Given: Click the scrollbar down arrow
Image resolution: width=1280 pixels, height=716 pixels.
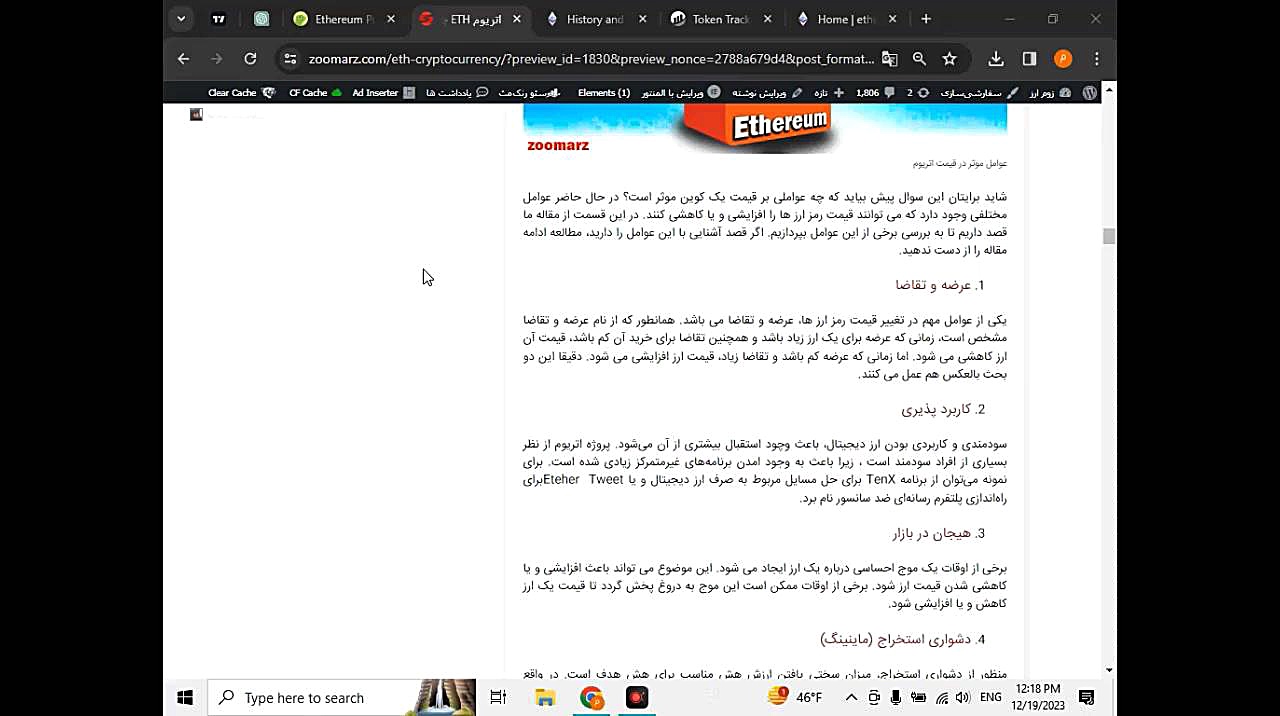Looking at the screenshot, I should coord(1108,670).
